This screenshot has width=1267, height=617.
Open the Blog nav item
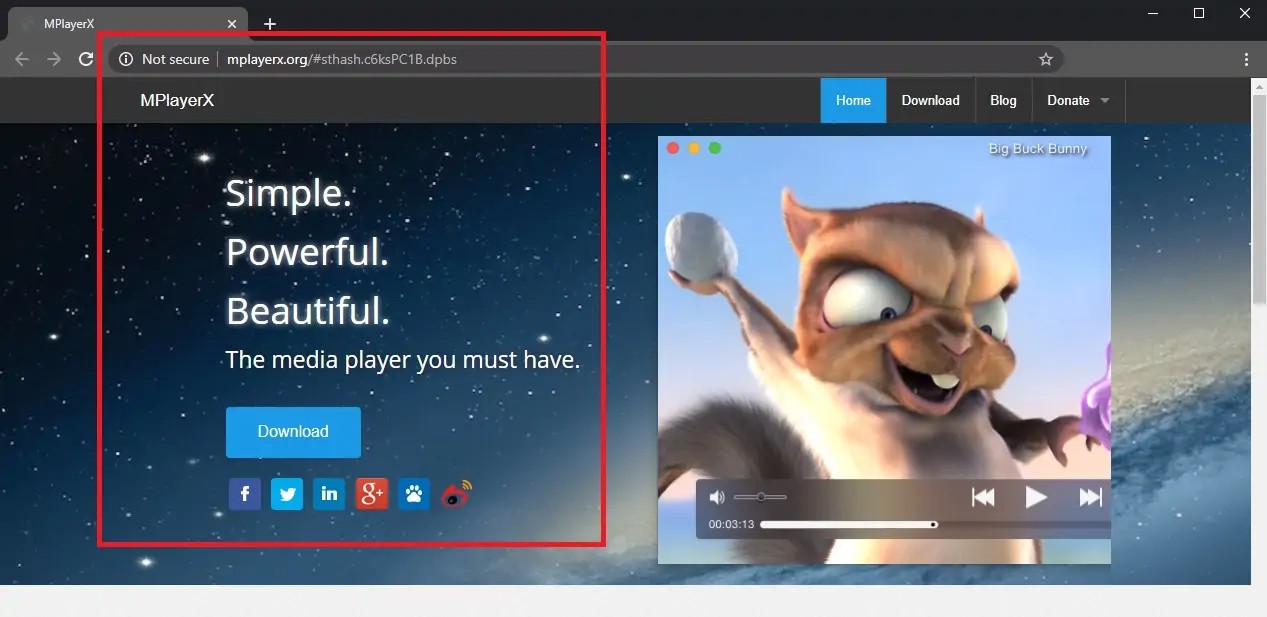click(x=1003, y=100)
